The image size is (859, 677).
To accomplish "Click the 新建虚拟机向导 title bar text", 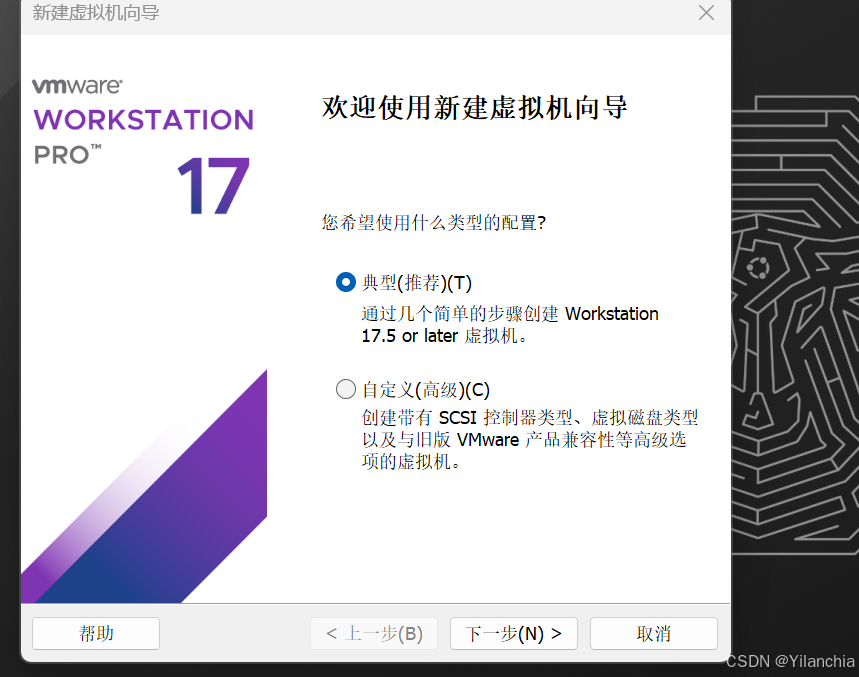I will 96,12.
